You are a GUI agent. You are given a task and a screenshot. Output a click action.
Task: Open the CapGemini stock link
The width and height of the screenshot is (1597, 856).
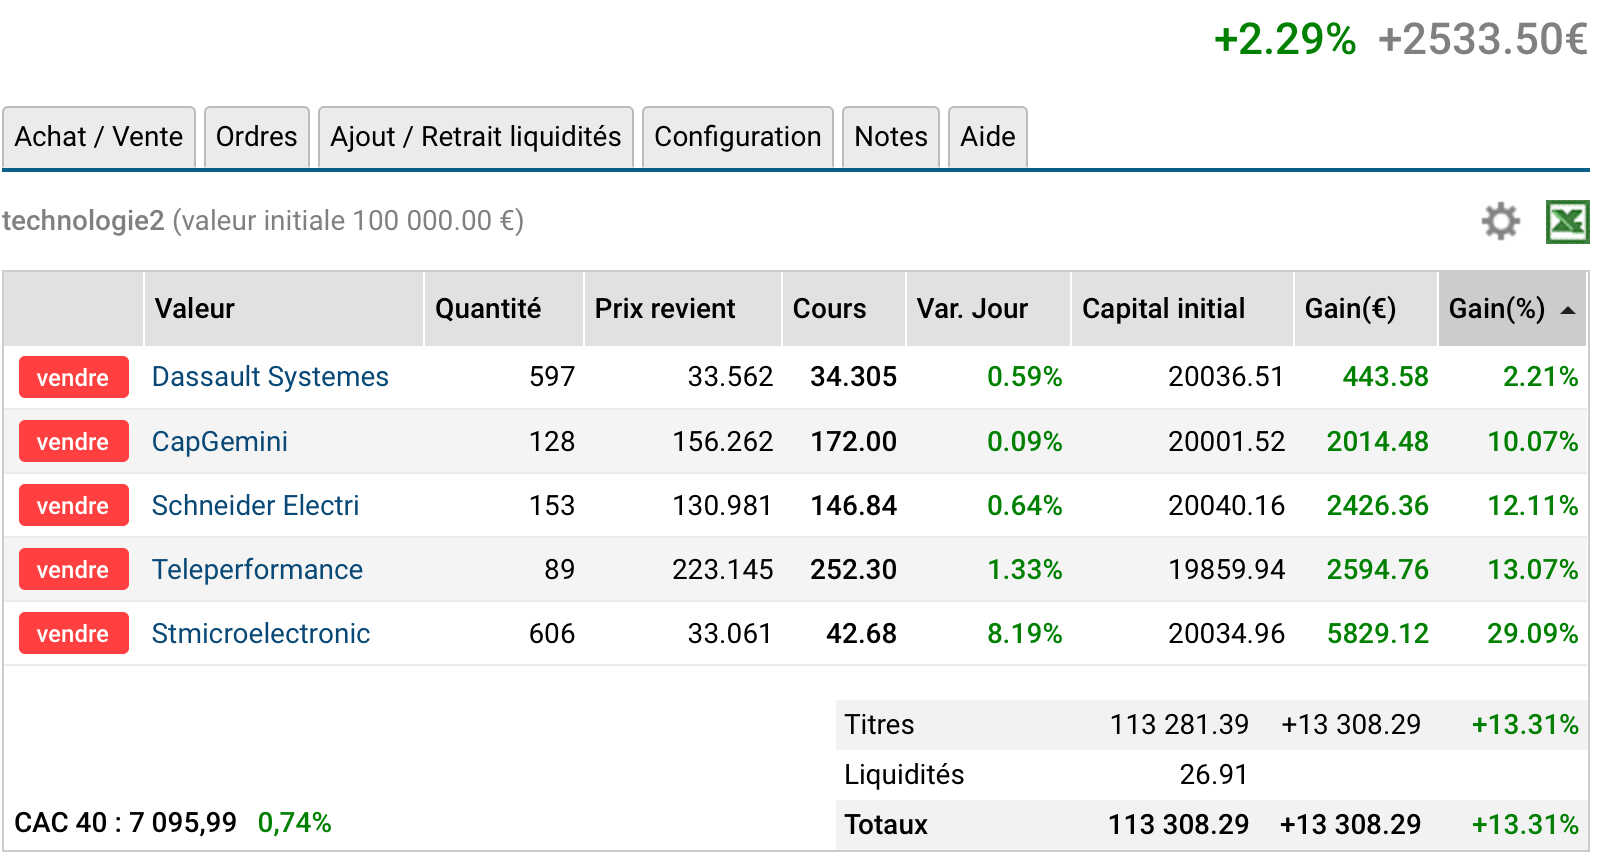click(220, 441)
